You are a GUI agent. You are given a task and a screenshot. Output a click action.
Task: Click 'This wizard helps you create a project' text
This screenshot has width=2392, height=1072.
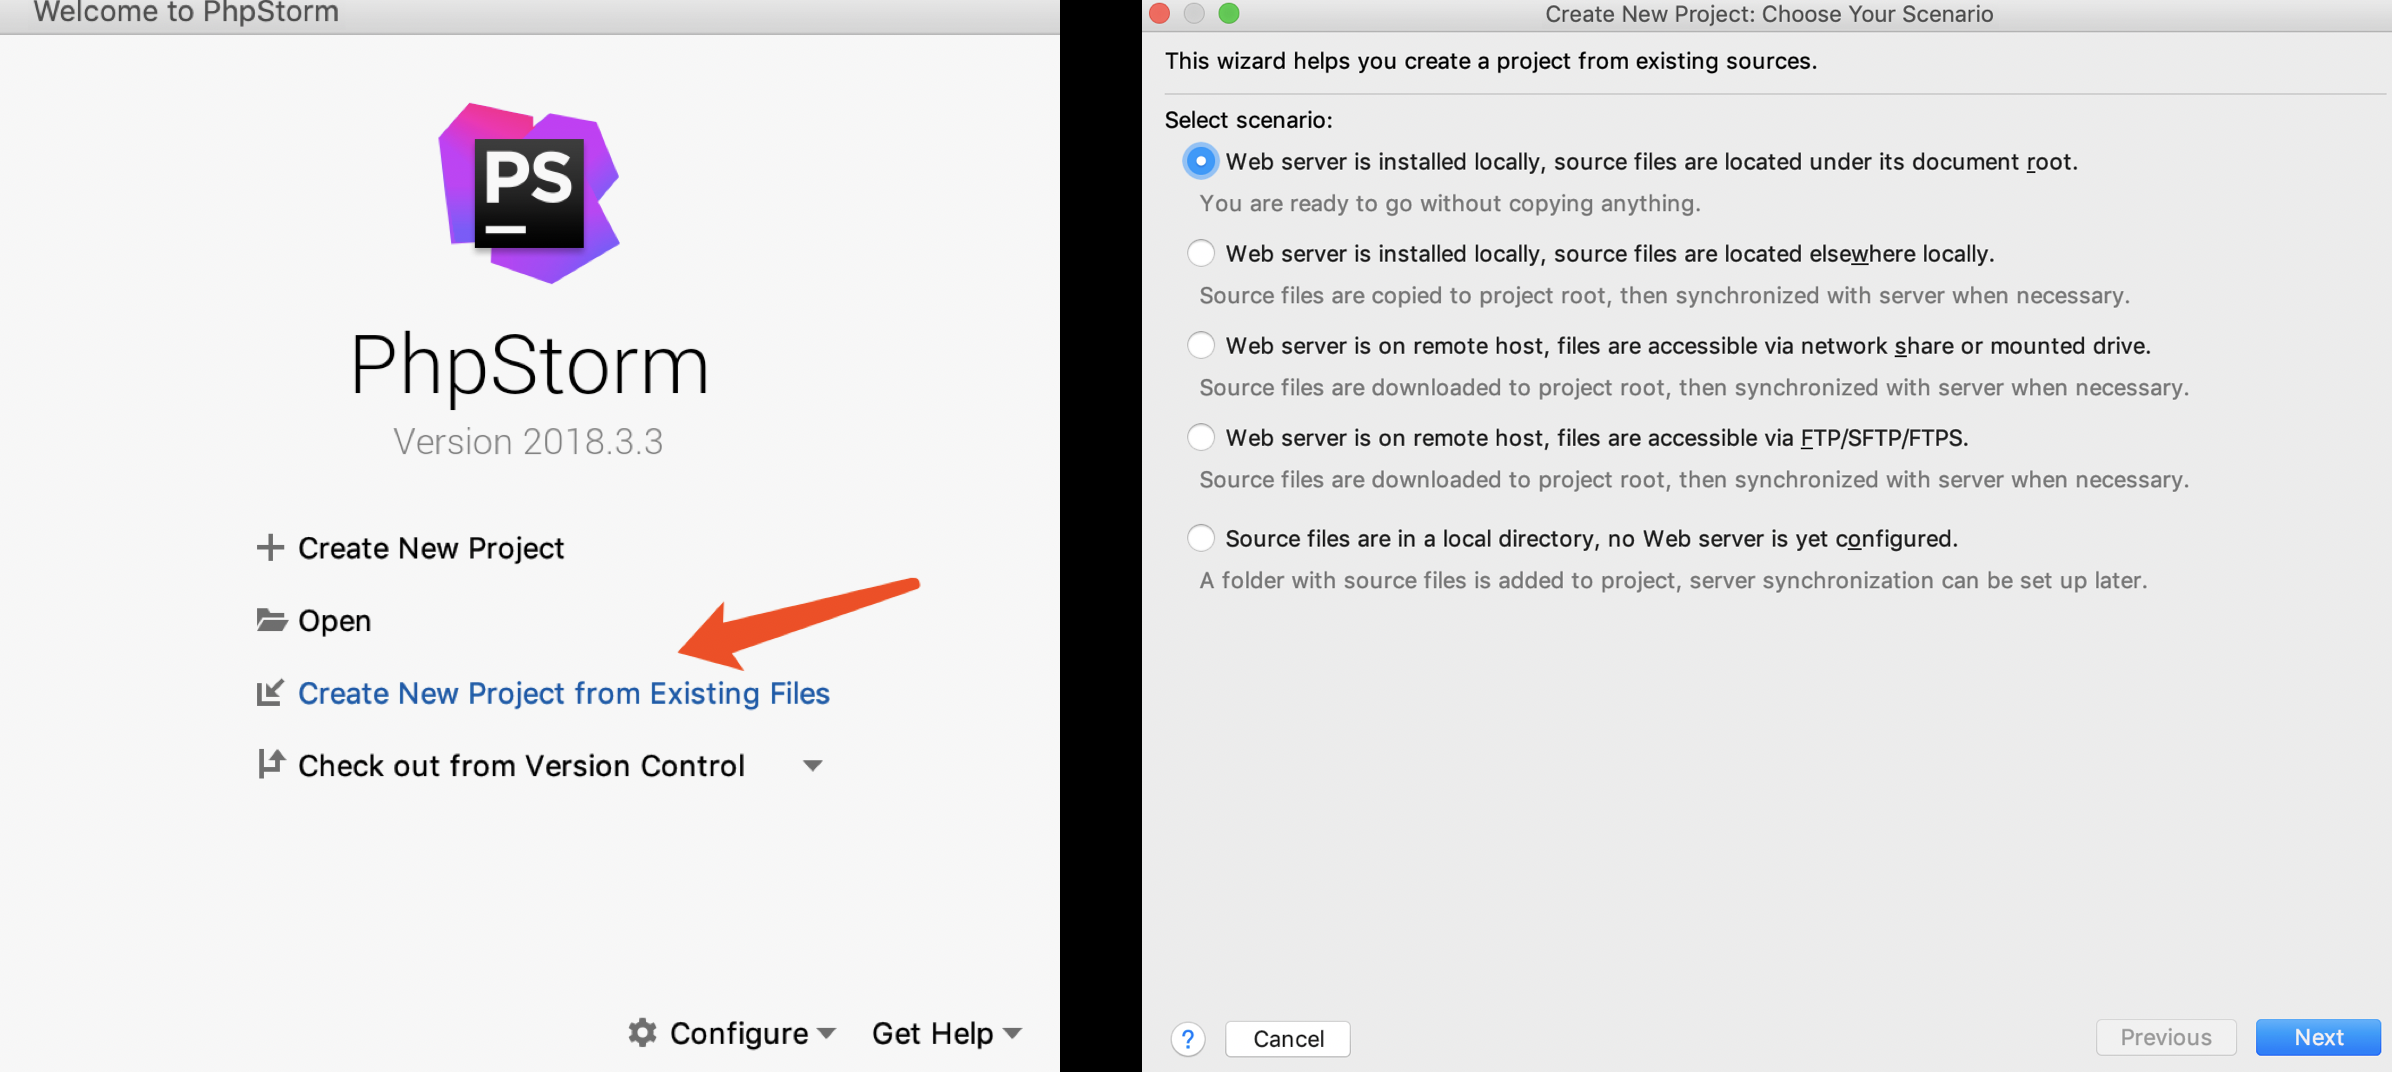click(x=1490, y=61)
